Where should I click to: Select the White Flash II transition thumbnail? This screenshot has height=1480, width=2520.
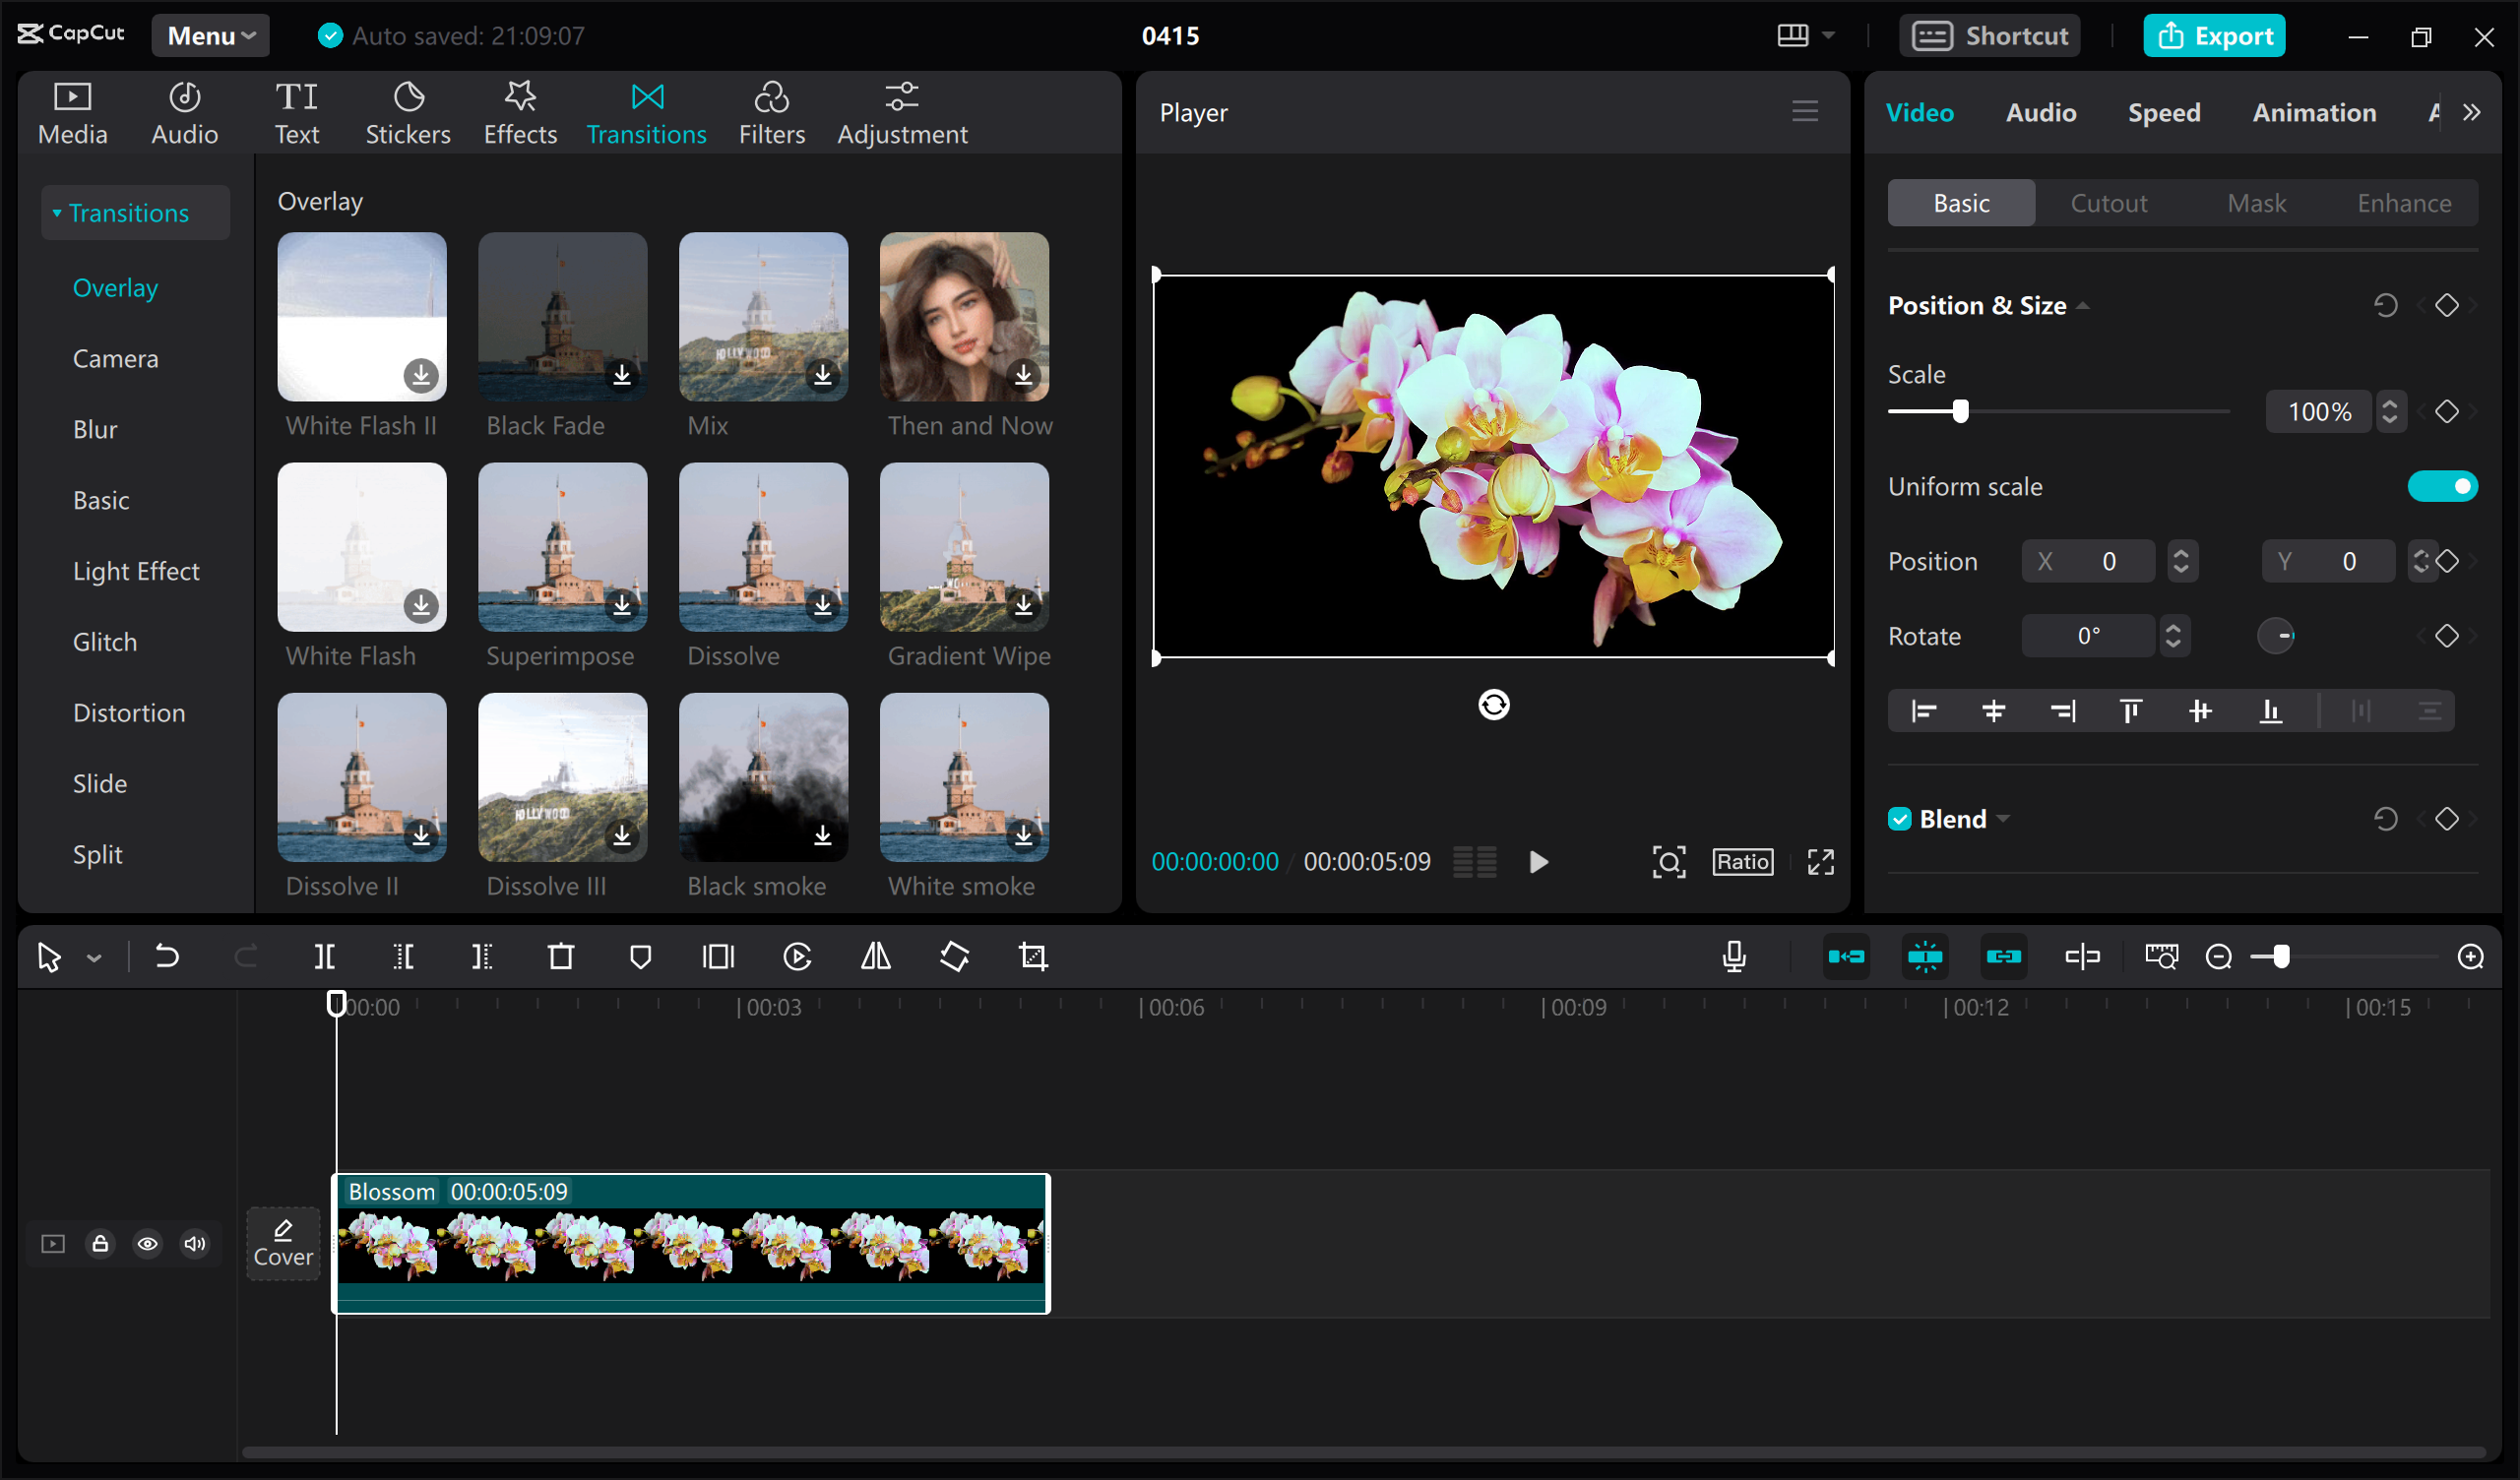pos(362,317)
